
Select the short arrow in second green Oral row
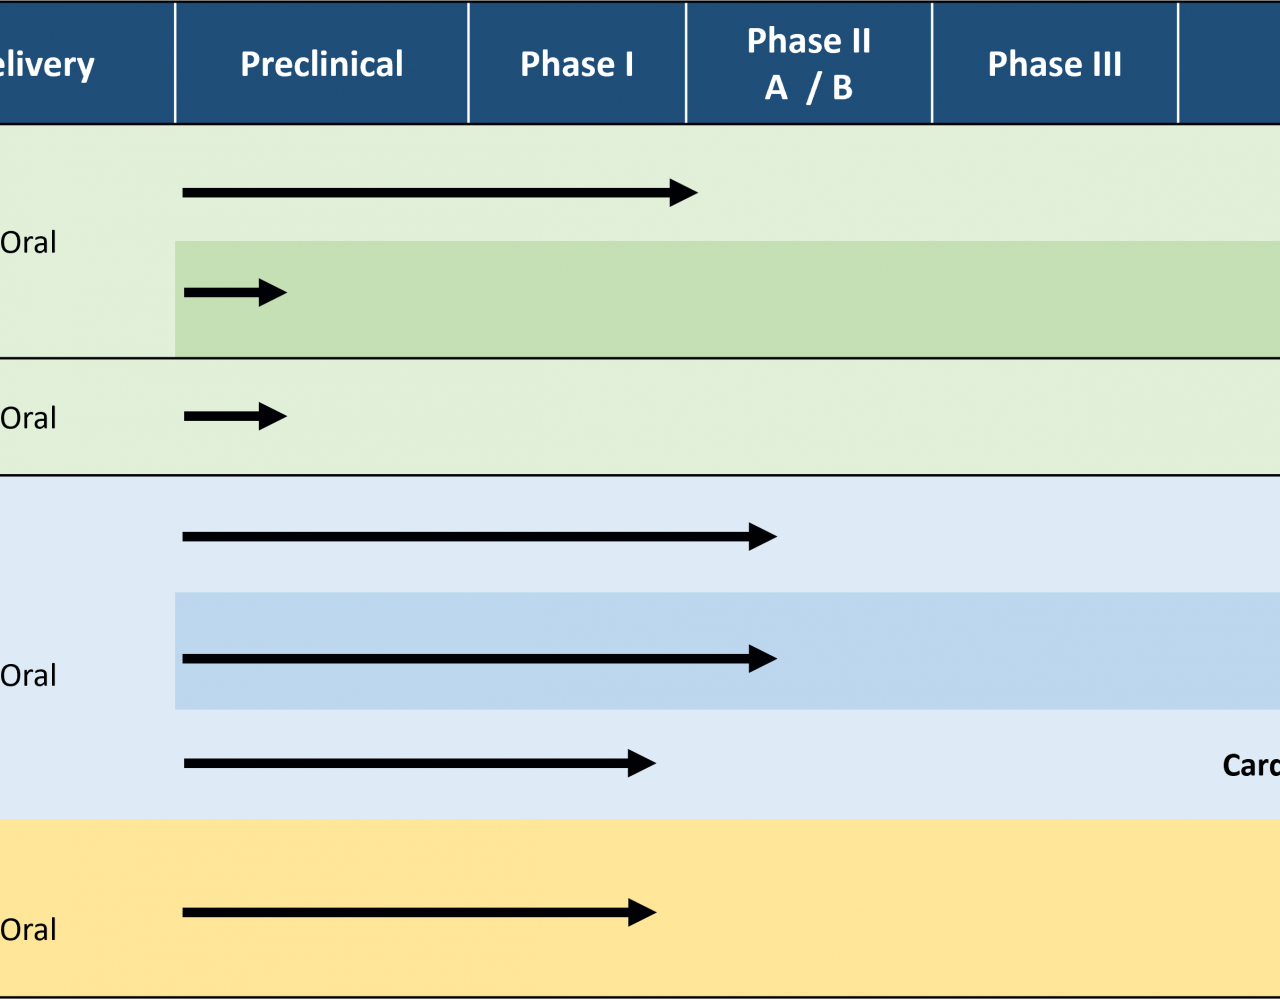pos(235,416)
